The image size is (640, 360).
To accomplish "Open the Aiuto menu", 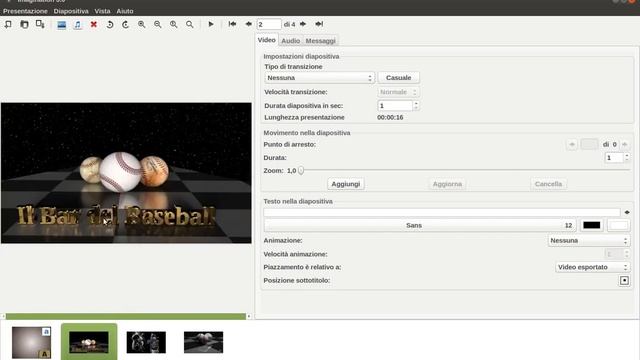I will [x=125, y=11].
